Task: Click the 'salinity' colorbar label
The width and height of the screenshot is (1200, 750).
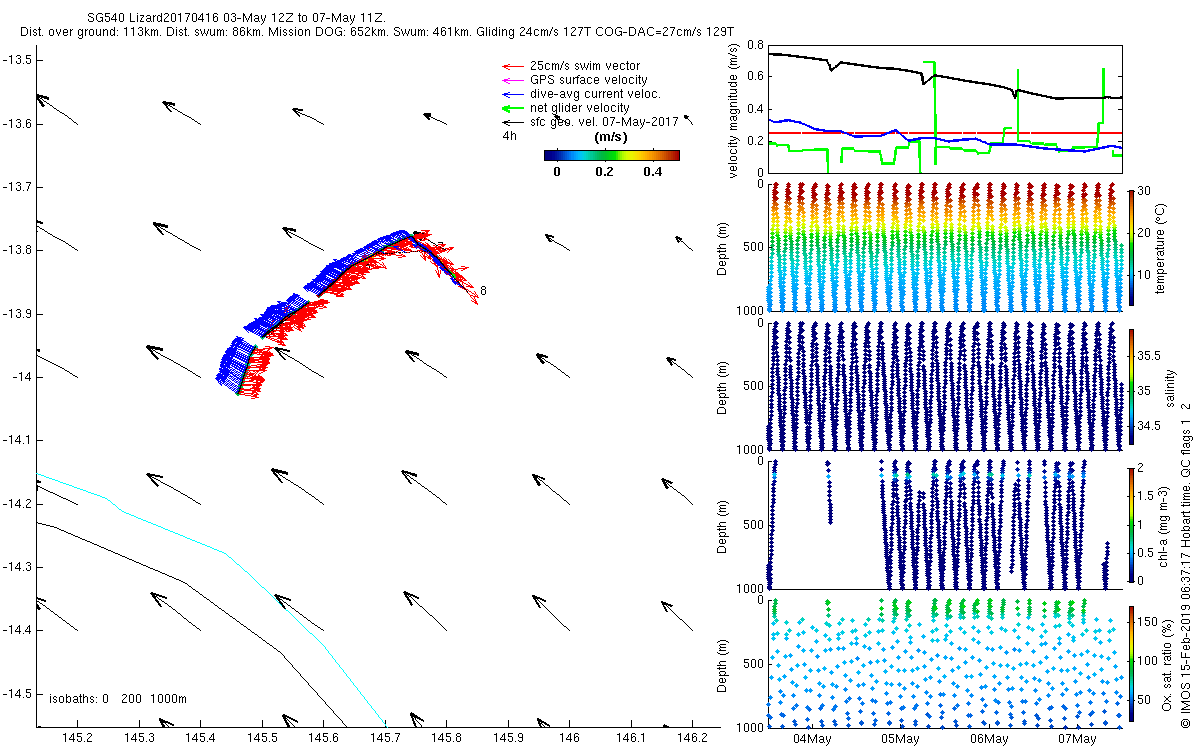Action: coord(1170,387)
